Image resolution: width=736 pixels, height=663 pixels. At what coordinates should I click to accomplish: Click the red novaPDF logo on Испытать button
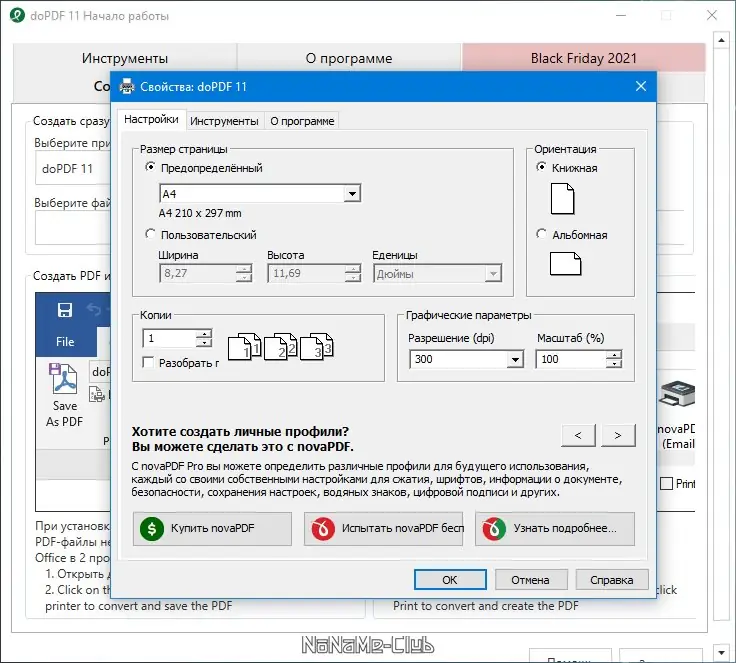pos(323,529)
